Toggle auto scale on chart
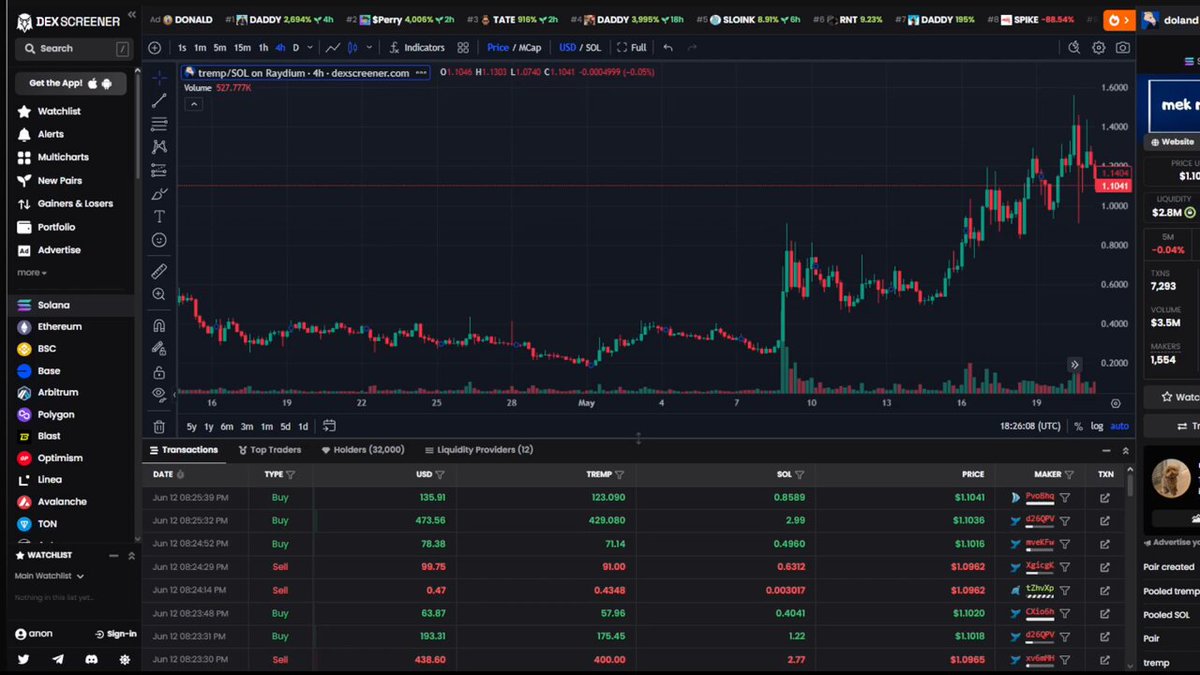The image size is (1200, 675). pyautogui.click(x=1119, y=426)
